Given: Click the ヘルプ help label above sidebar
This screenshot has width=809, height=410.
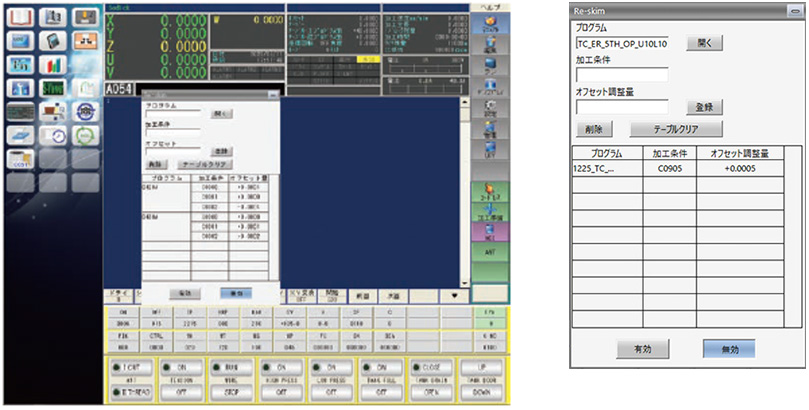Looking at the screenshot, I should click(489, 7).
